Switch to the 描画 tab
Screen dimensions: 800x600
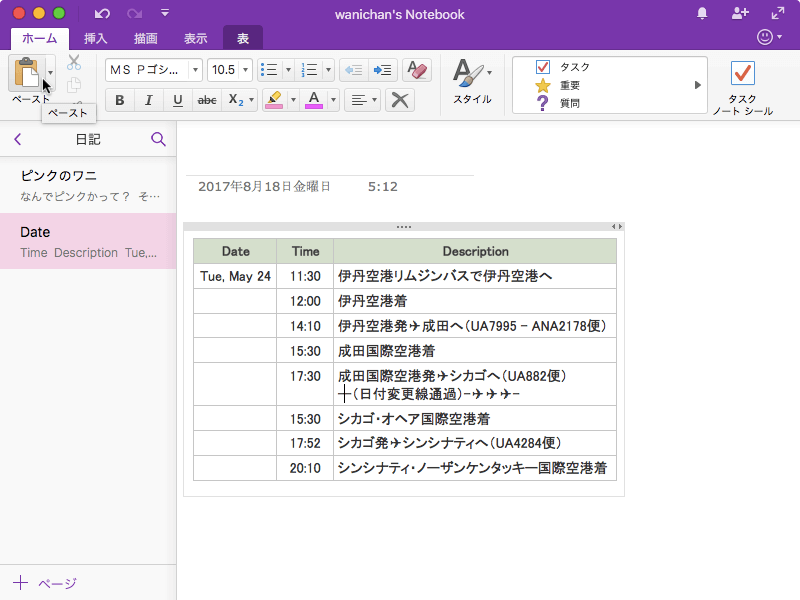[x=146, y=39]
